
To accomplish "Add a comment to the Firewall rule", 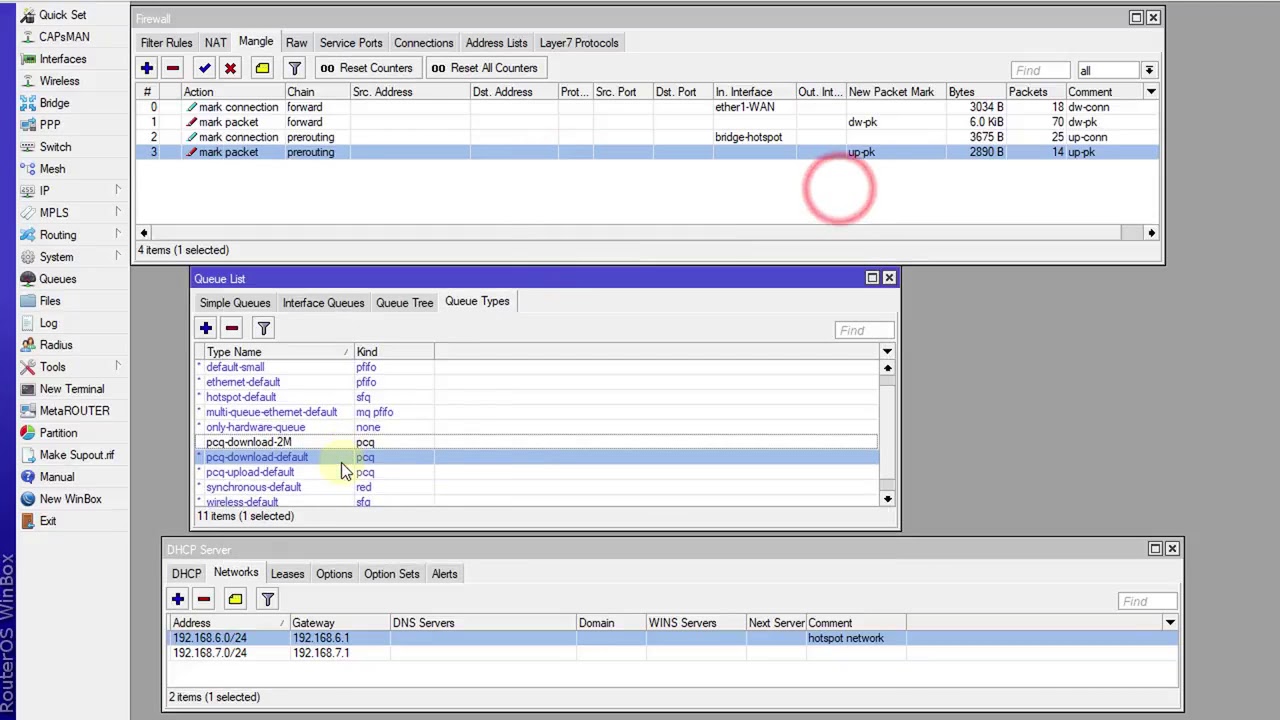I will click(x=262, y=68).
